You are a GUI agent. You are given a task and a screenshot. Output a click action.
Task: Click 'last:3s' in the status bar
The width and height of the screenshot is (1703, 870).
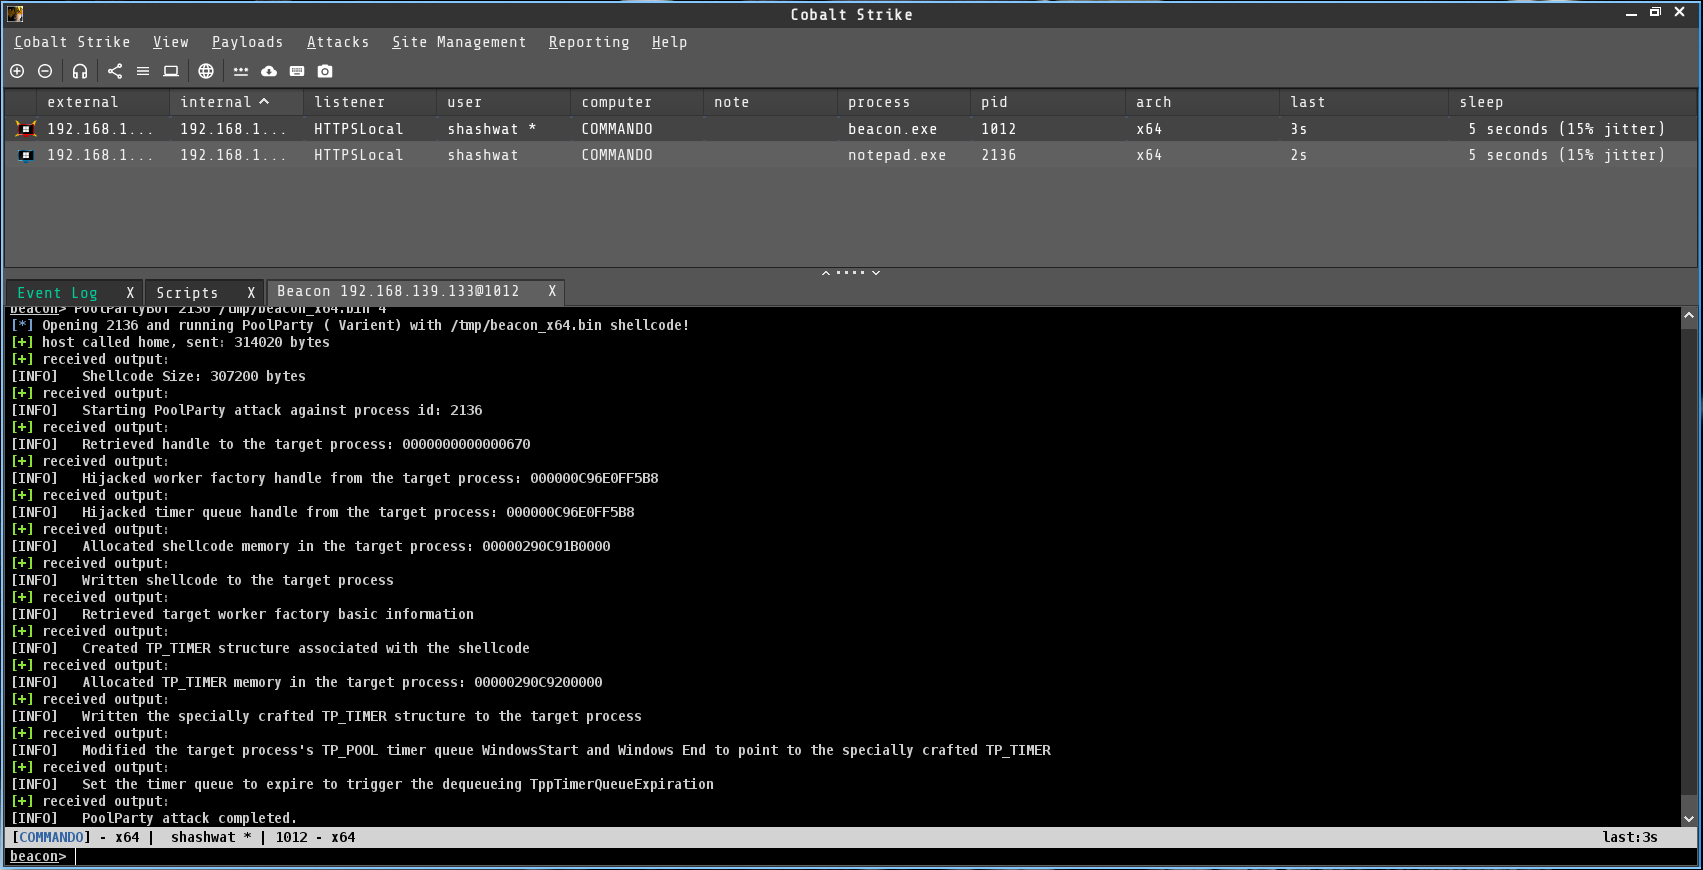coord(1630,837)
